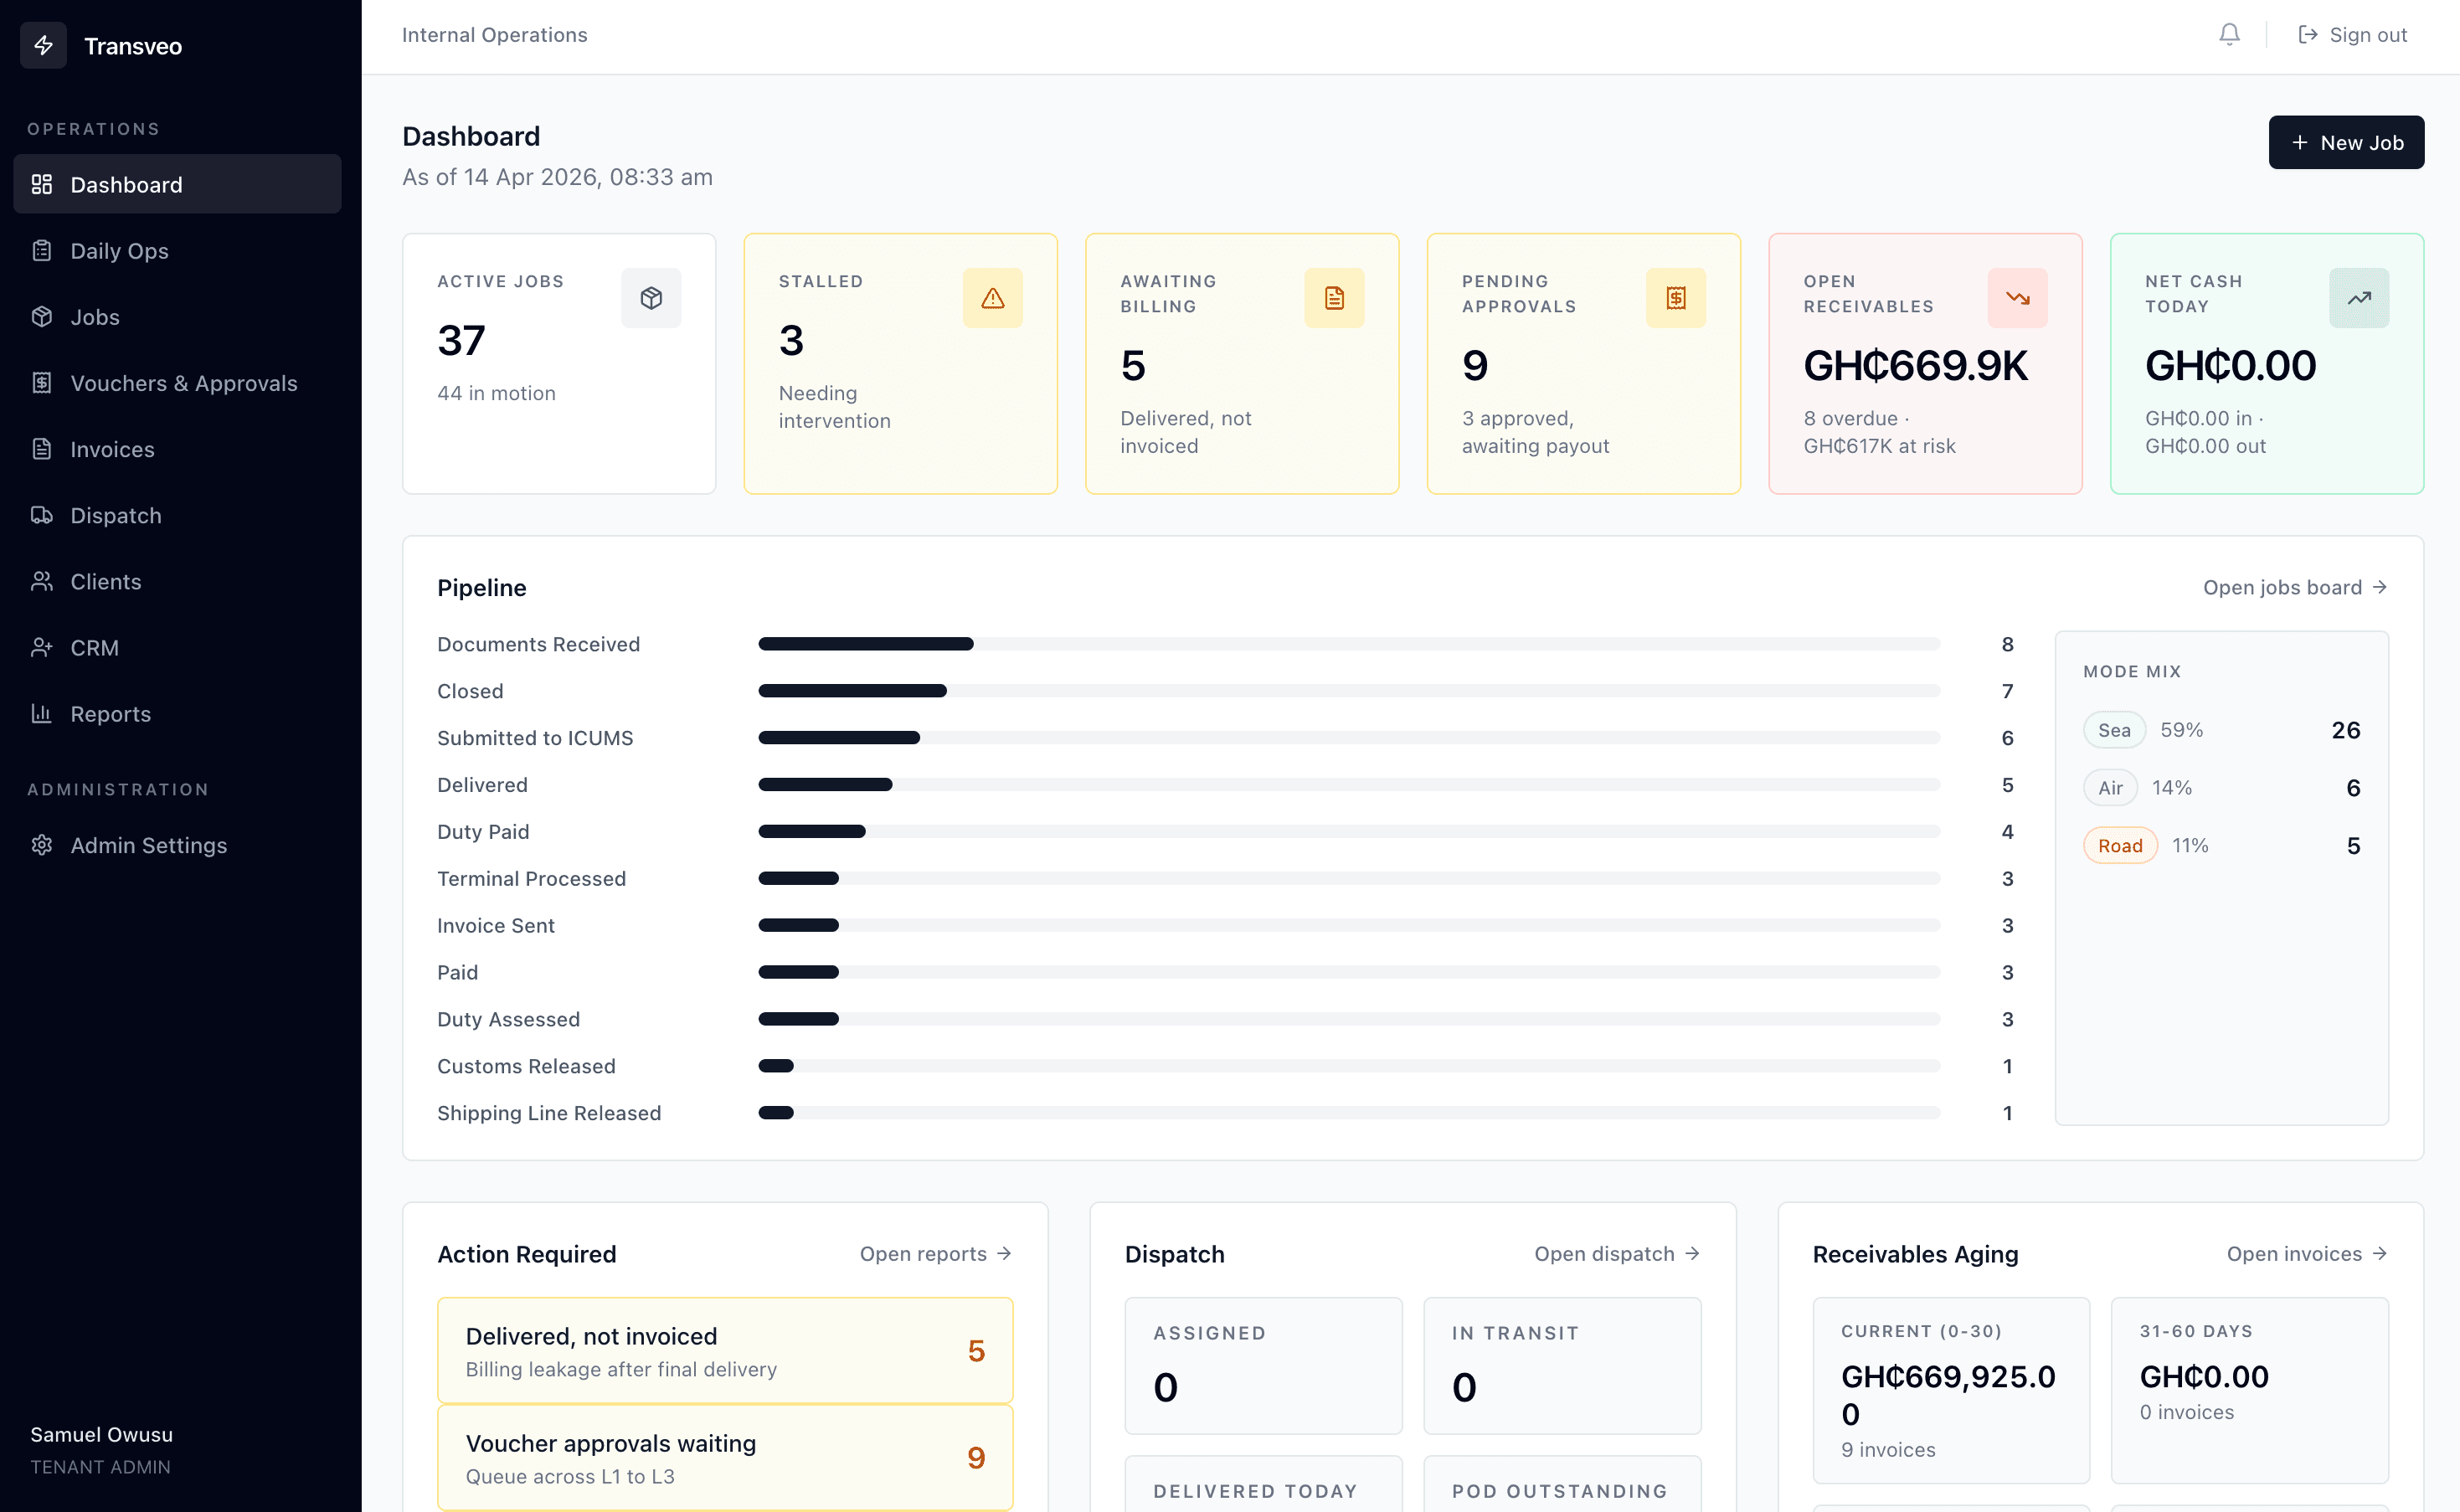Click the Open Receivables trending-down icon
The width and height of the screenshot is (2460, 1512).
pos(2018,298)
